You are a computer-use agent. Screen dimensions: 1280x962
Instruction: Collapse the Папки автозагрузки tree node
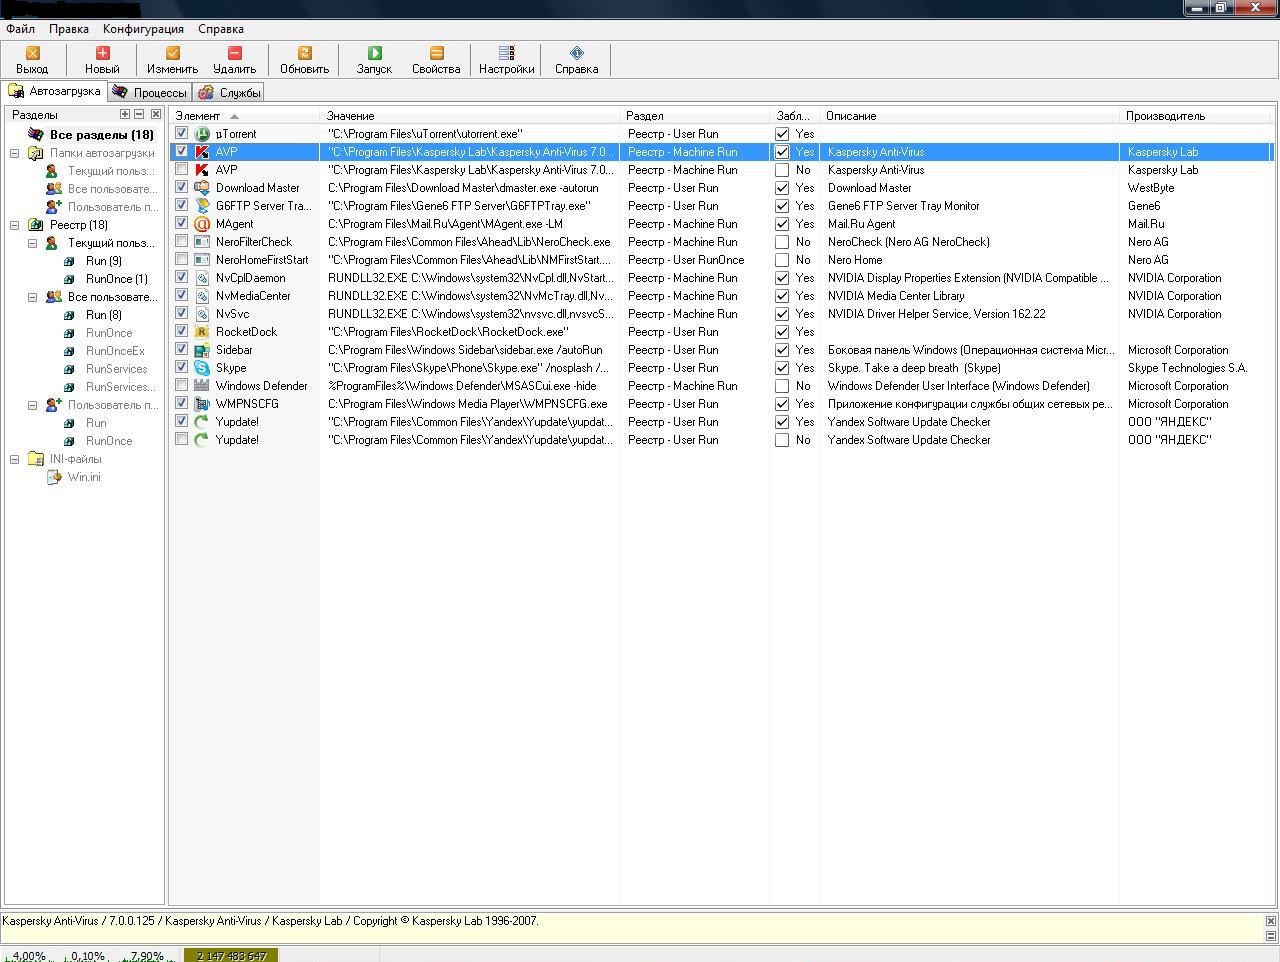click(15, 153)
